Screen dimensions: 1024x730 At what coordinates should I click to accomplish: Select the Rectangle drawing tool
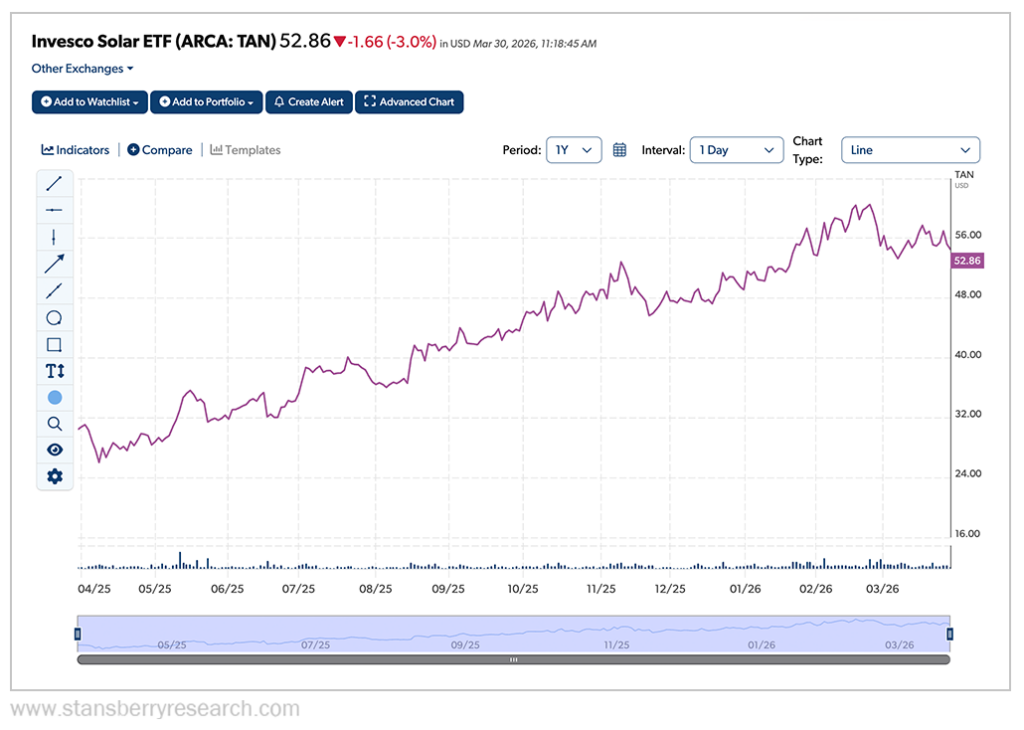coord(54,344)
